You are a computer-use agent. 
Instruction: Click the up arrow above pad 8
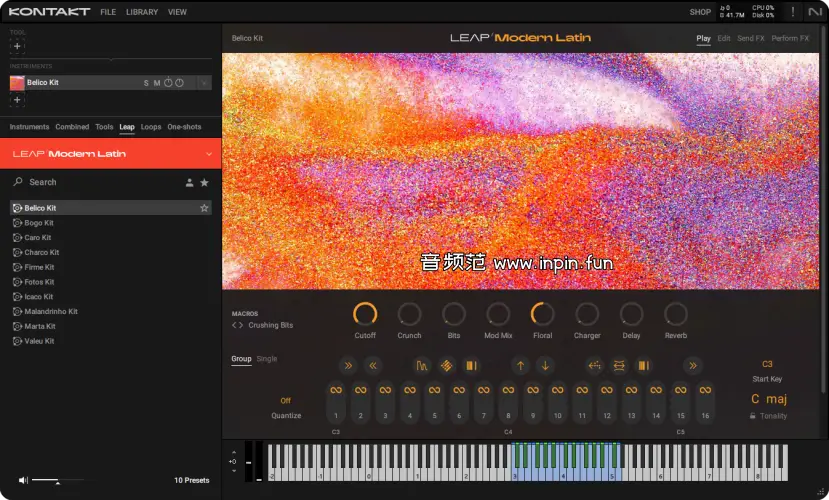point(520,365)
